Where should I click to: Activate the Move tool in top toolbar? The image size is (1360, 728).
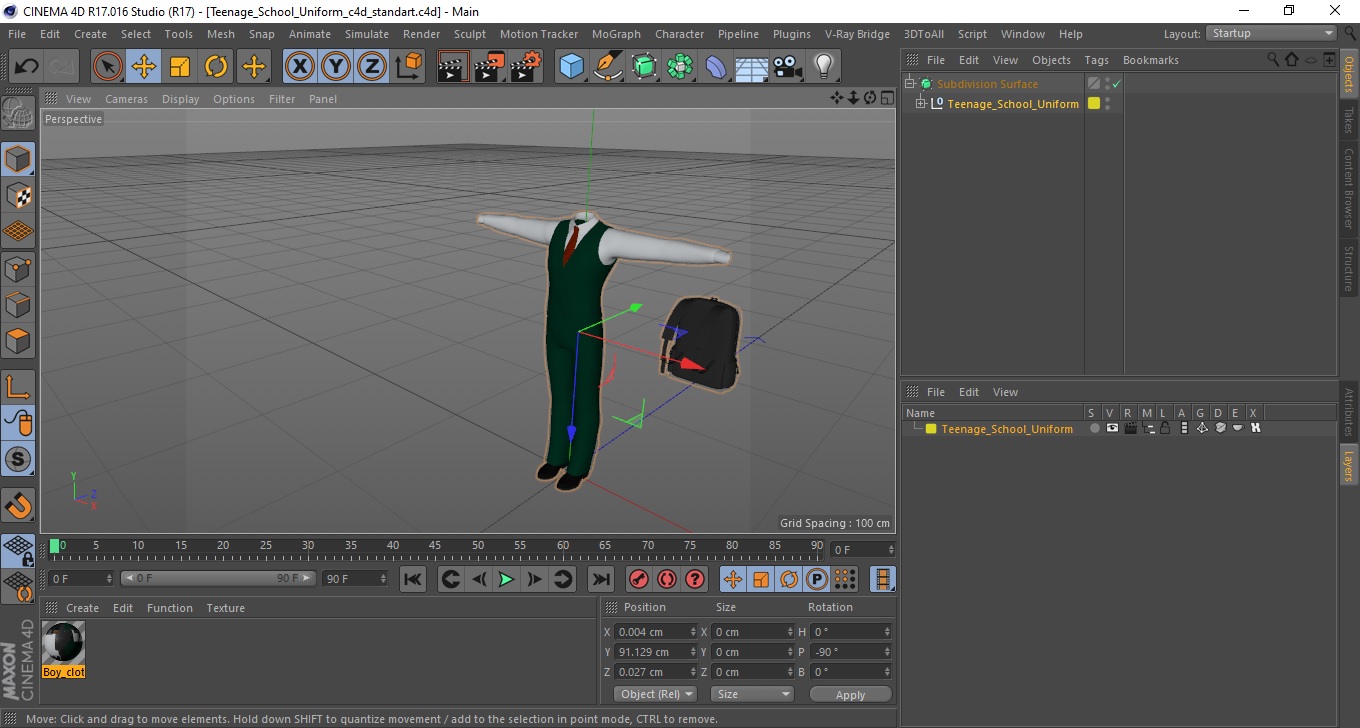tap(144, 67)
